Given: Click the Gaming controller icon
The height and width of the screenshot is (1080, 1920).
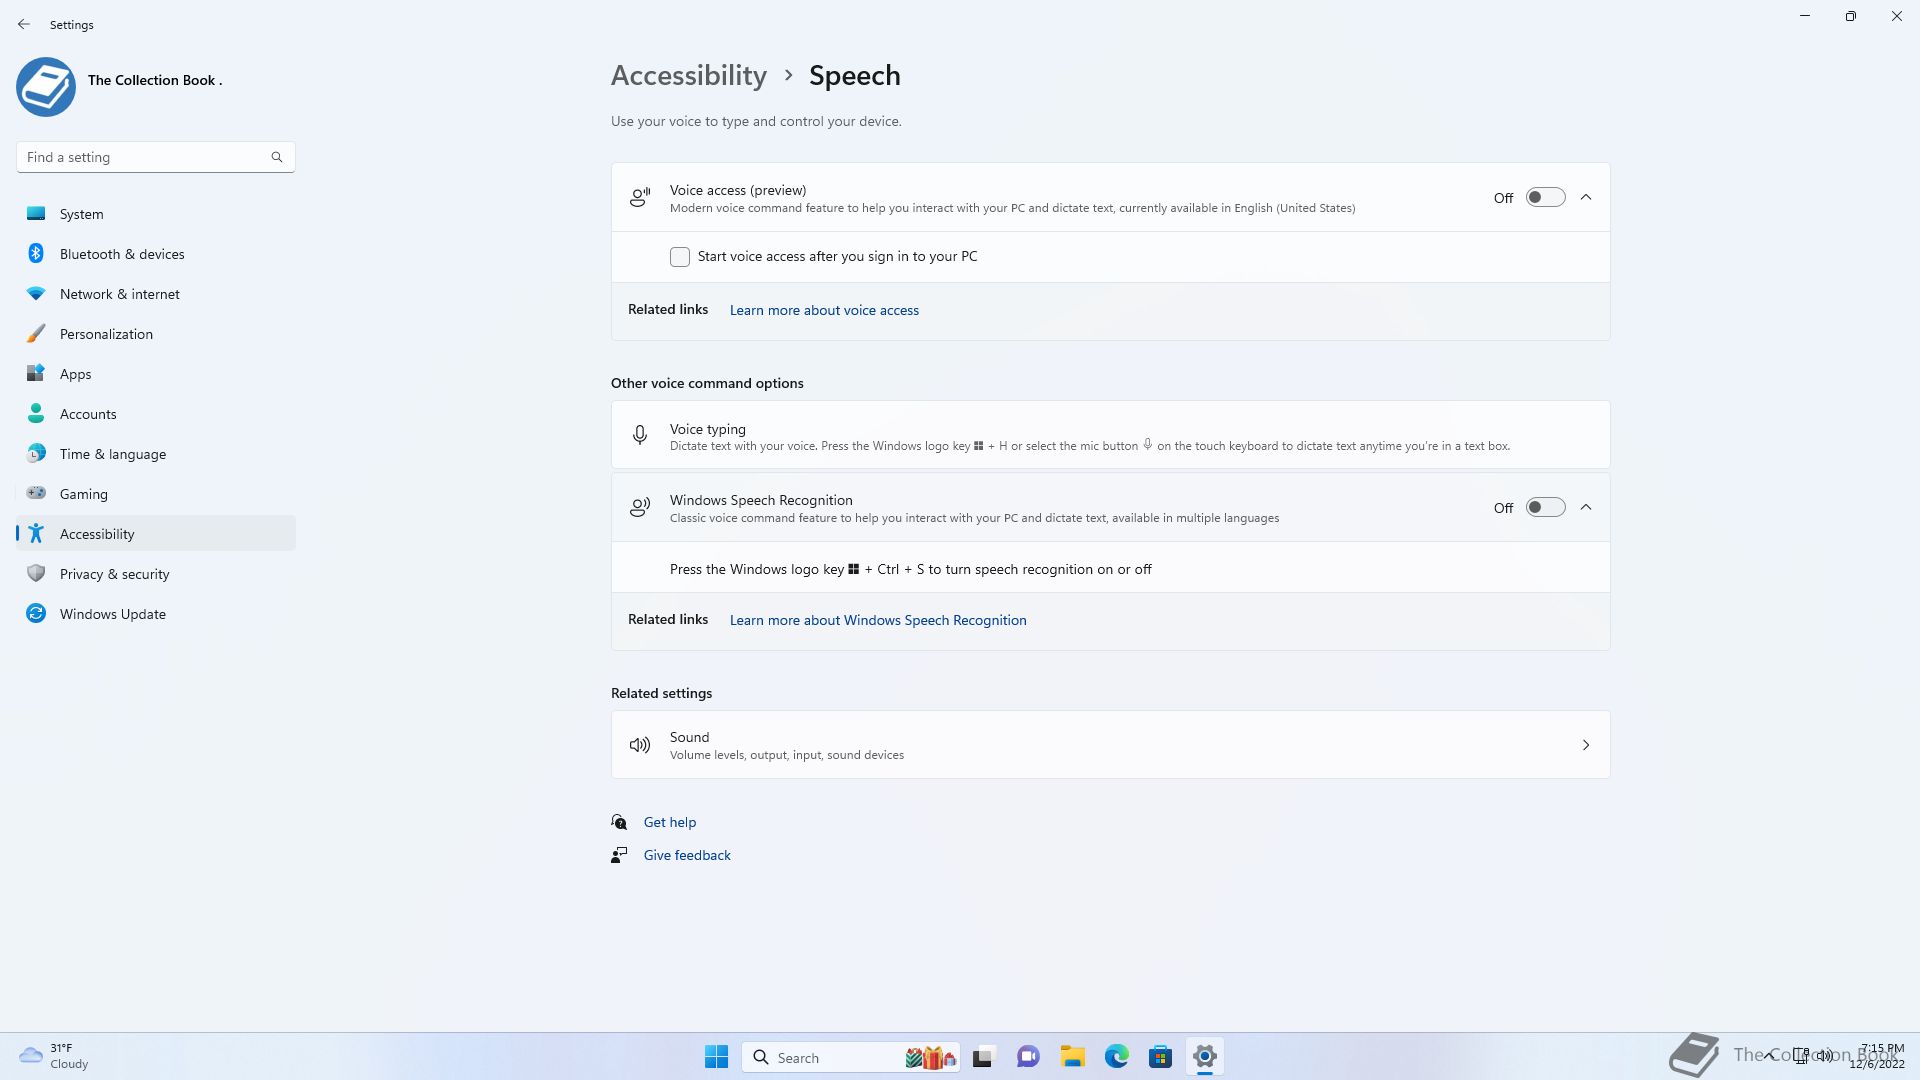Looking at the screenshot, I should 36,493.
